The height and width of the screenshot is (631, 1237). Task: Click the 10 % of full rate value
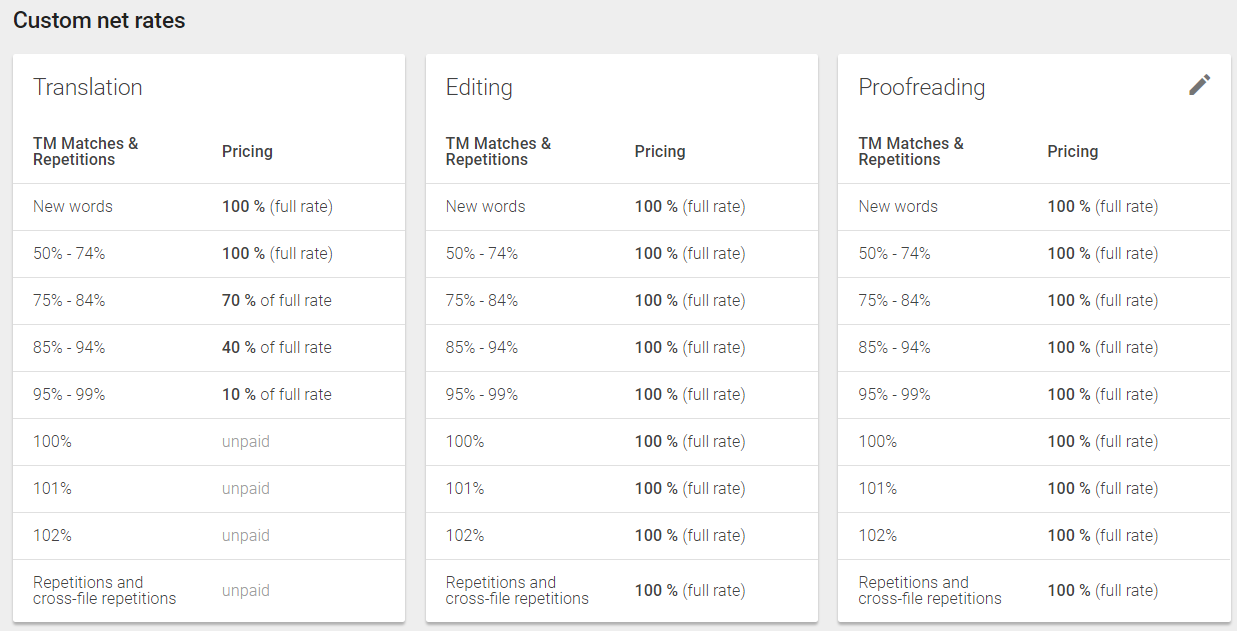click(276, 394)
